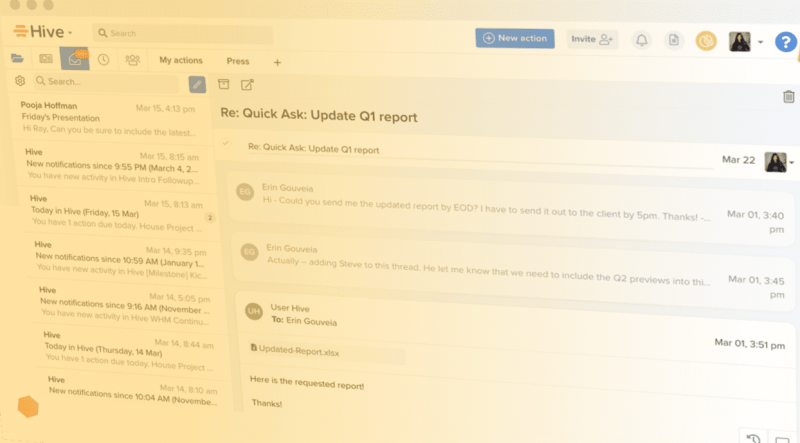
Task: Click the UH User Hive avatar
Action: coord(254,311)
